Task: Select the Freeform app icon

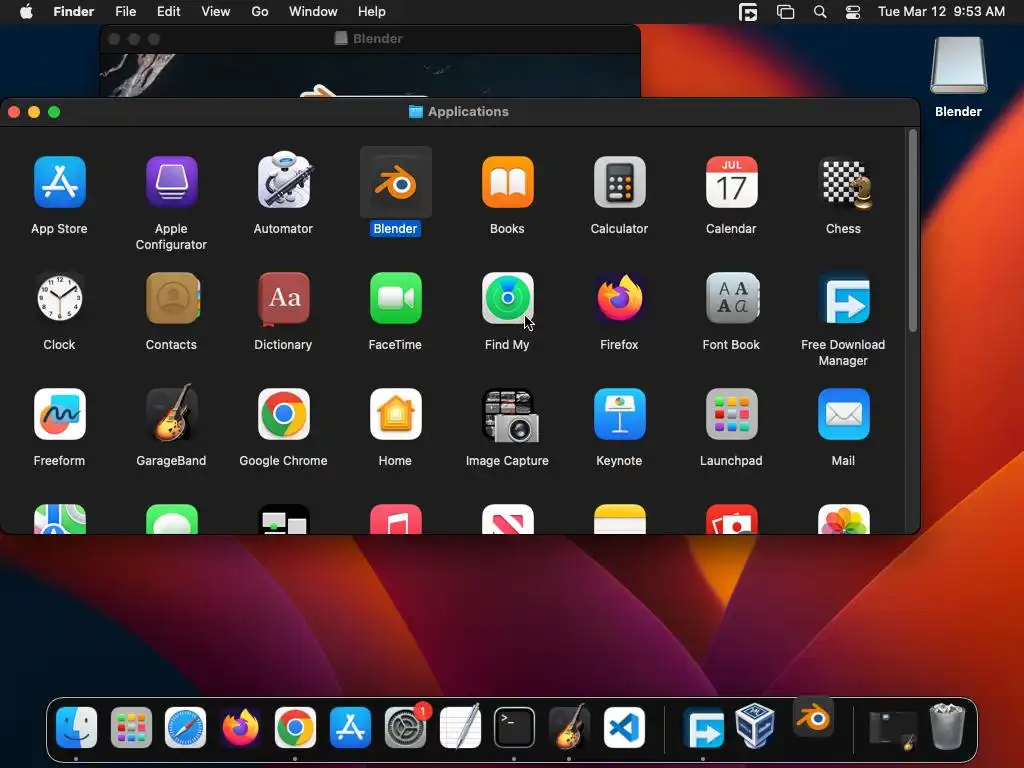Action: coord(59,414)
